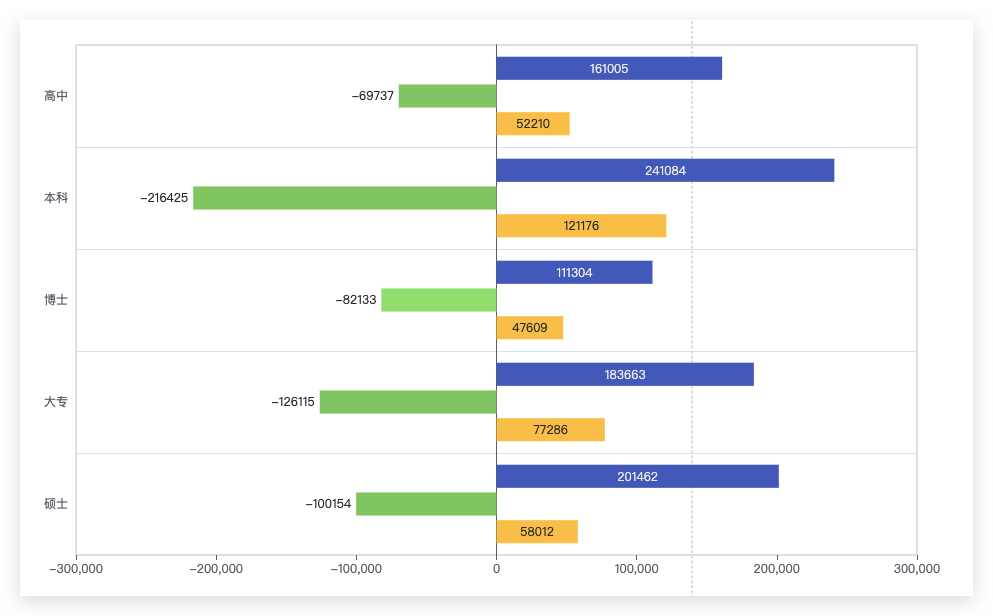Select the green bar valued -100154

click(x=426, y=504)
